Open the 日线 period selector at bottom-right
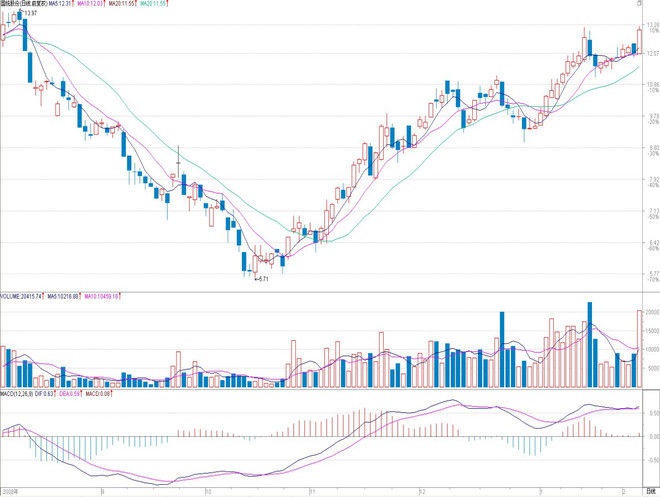 648,491
